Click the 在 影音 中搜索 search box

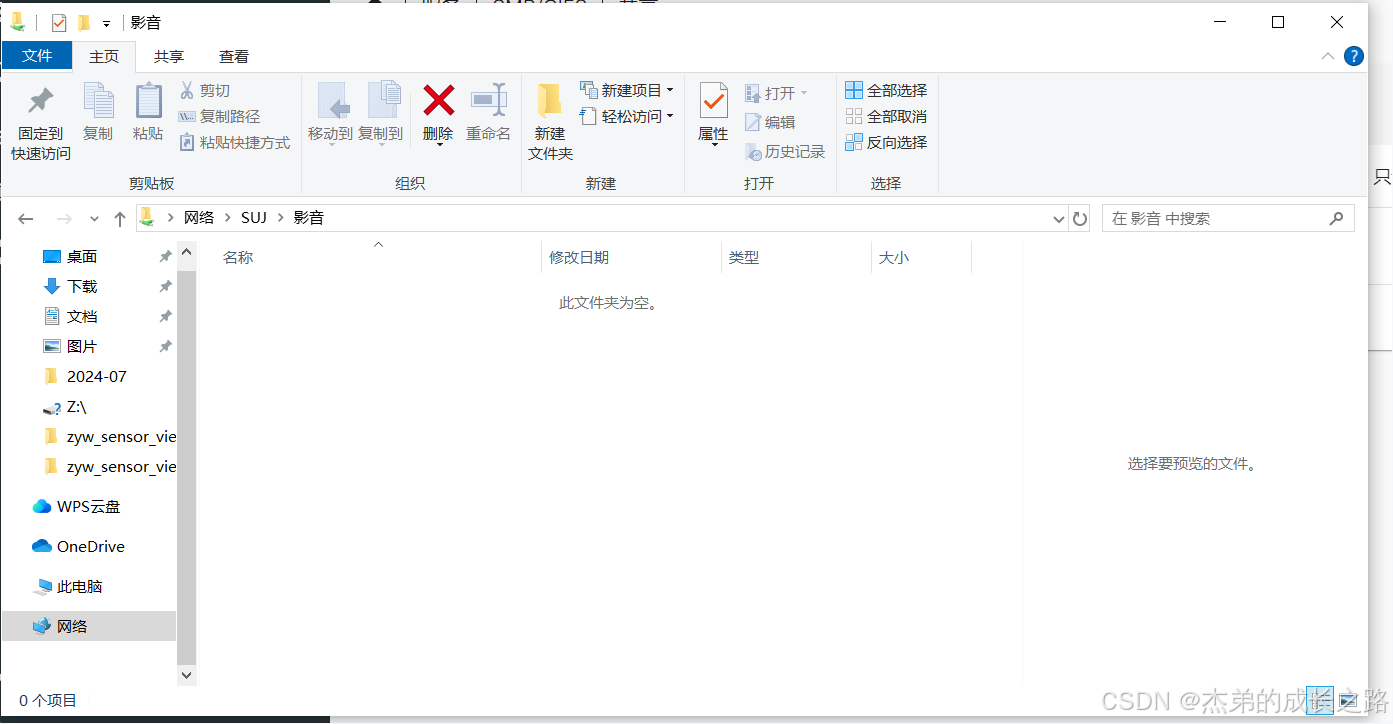1215,218
